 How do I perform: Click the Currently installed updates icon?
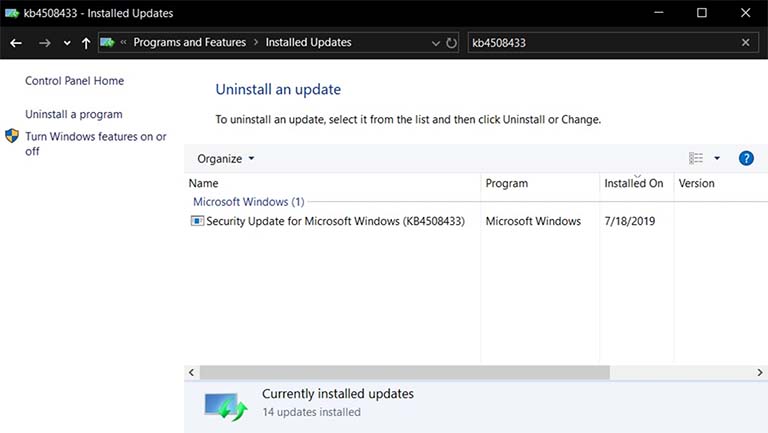(x=226, y=407)
